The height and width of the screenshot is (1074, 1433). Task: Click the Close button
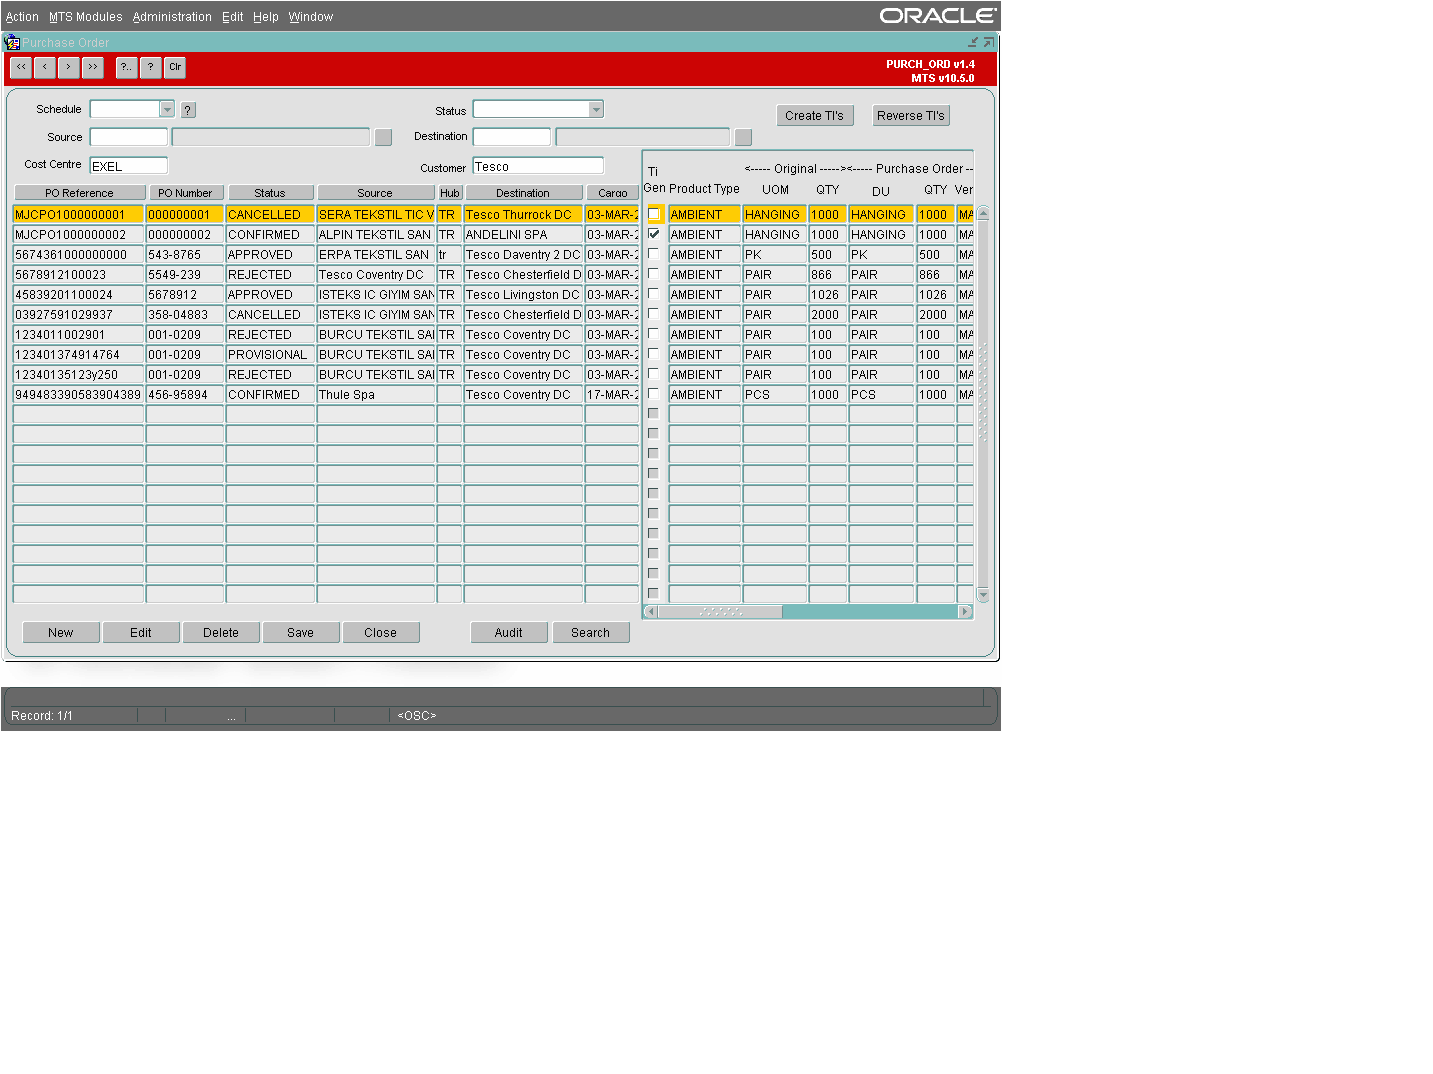point(380,633)
